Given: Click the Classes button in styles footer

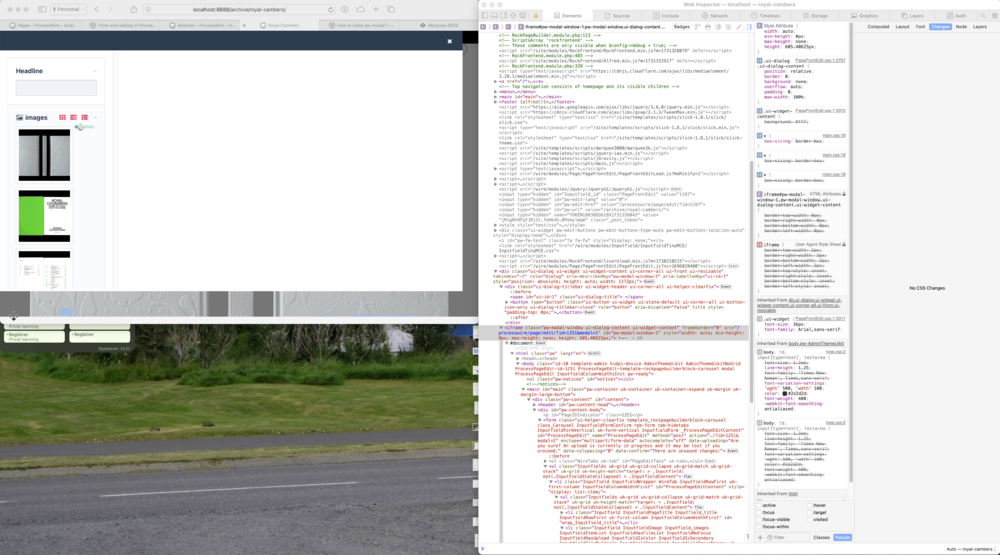Looking at the screenshot, I should click(x=821, y=537).
